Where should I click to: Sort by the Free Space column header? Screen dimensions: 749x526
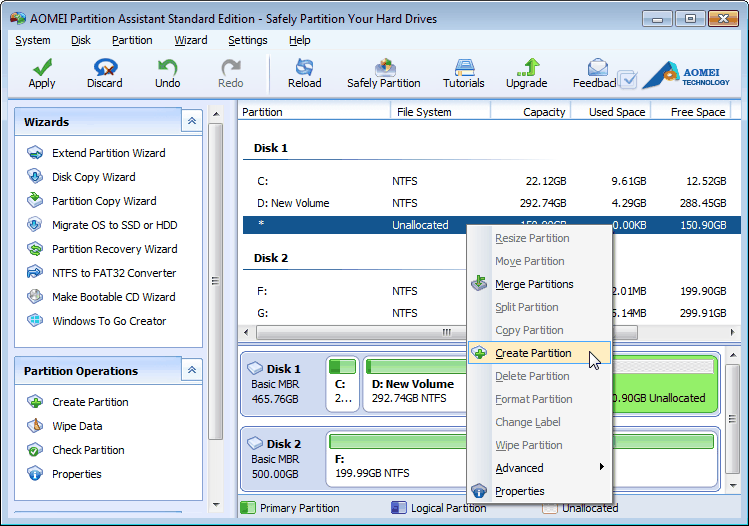(x=690, y=112)
